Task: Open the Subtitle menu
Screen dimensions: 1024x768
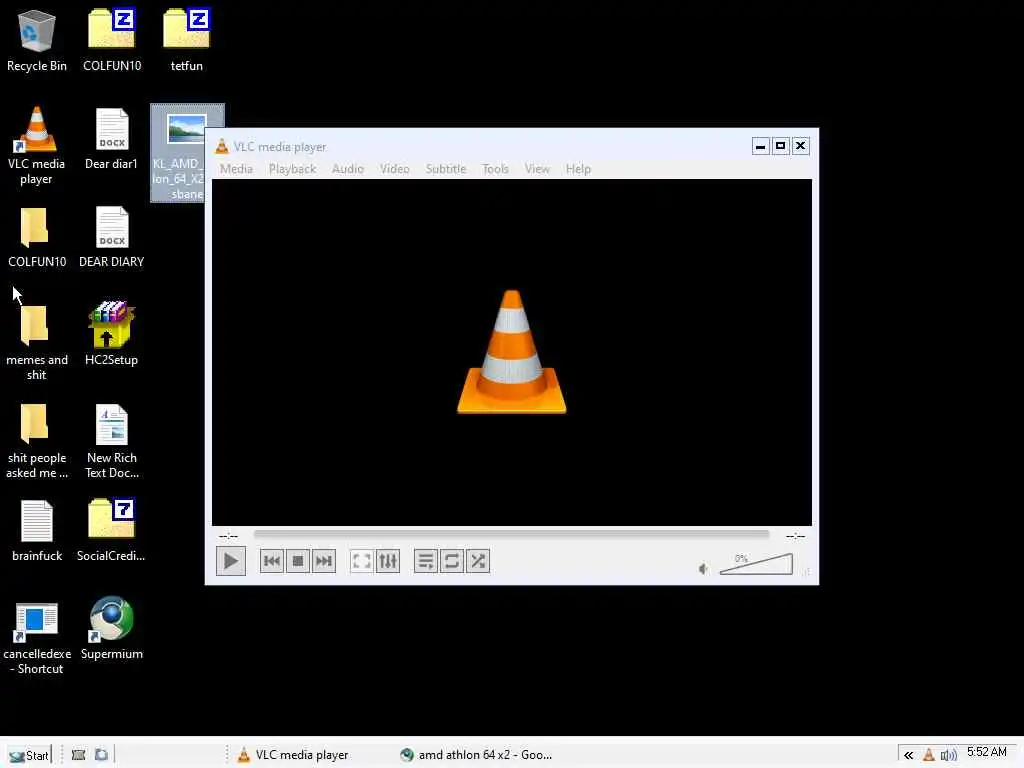Action: (x=446, y=168)
